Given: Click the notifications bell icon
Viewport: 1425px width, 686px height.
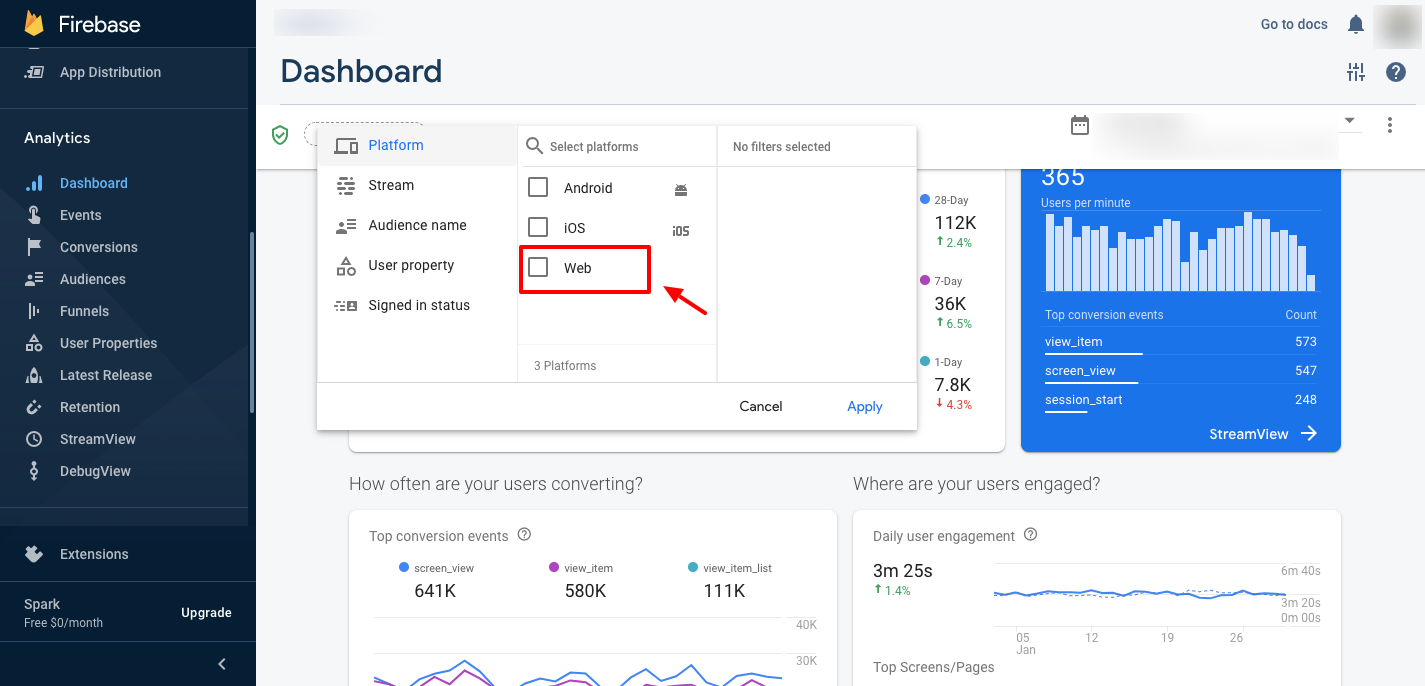Looking at the screenshot, I should (1356, 24).
